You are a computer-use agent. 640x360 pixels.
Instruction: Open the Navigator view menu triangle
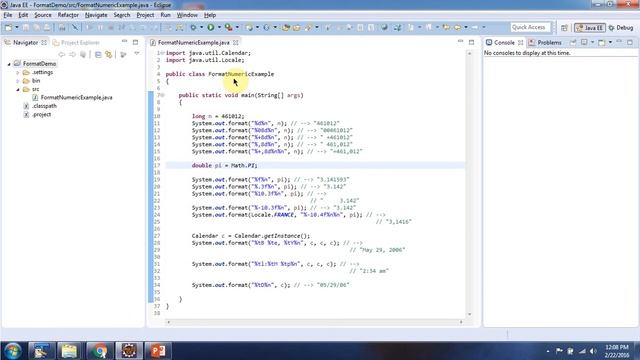click(137, 53)
